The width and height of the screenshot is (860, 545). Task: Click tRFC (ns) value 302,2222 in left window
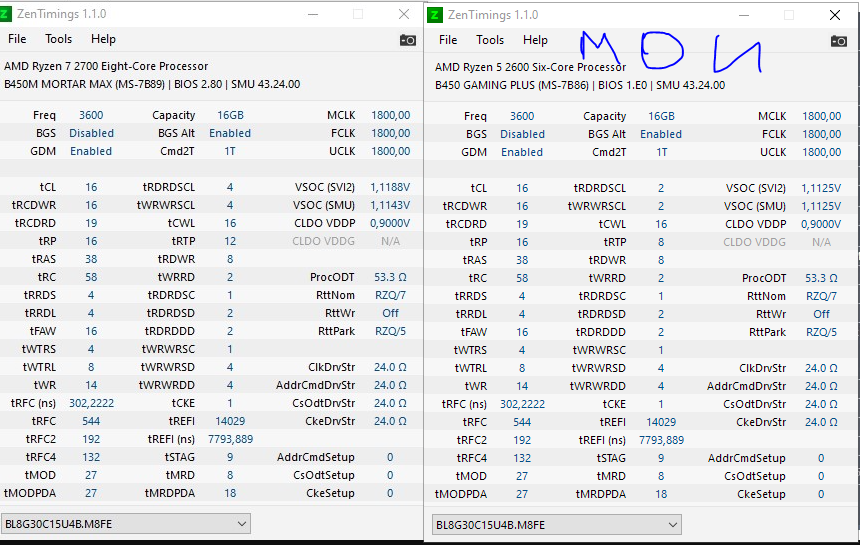click(x=92, y=404)
